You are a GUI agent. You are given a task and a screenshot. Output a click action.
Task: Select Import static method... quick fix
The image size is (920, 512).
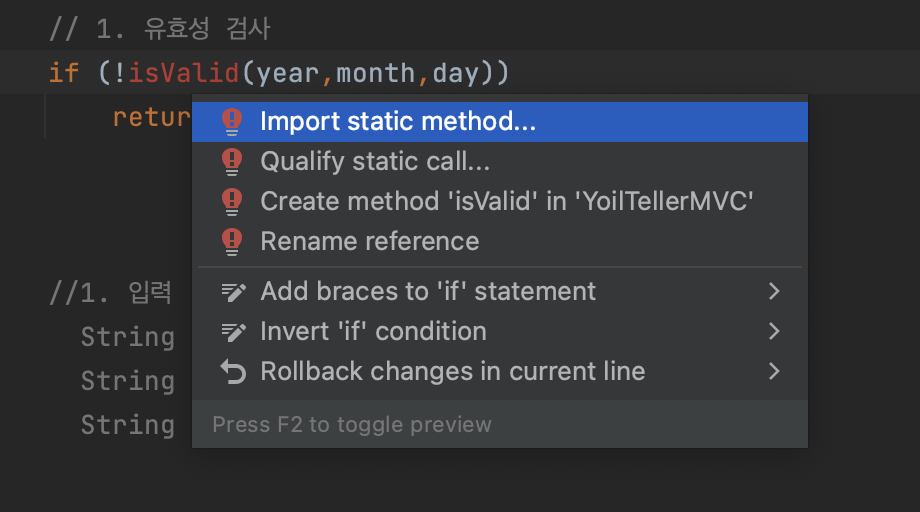click(500, 121)
